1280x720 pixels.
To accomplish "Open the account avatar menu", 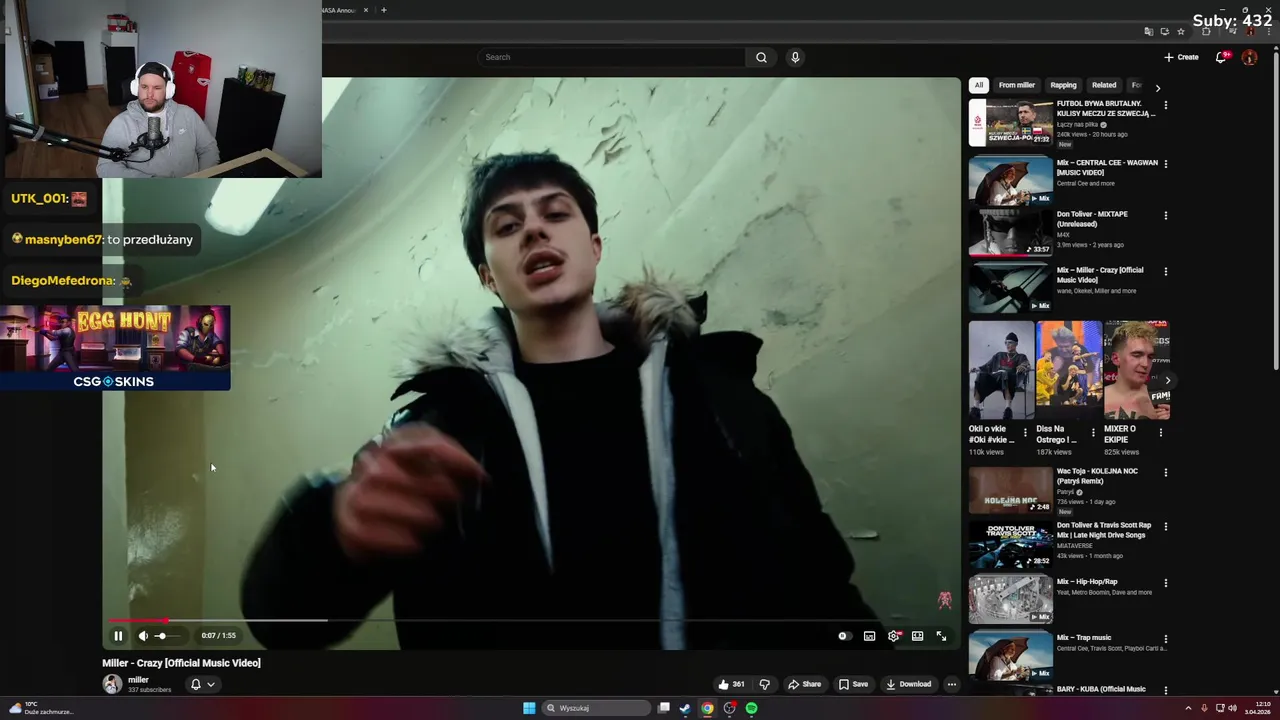I will click(1249, 57).
